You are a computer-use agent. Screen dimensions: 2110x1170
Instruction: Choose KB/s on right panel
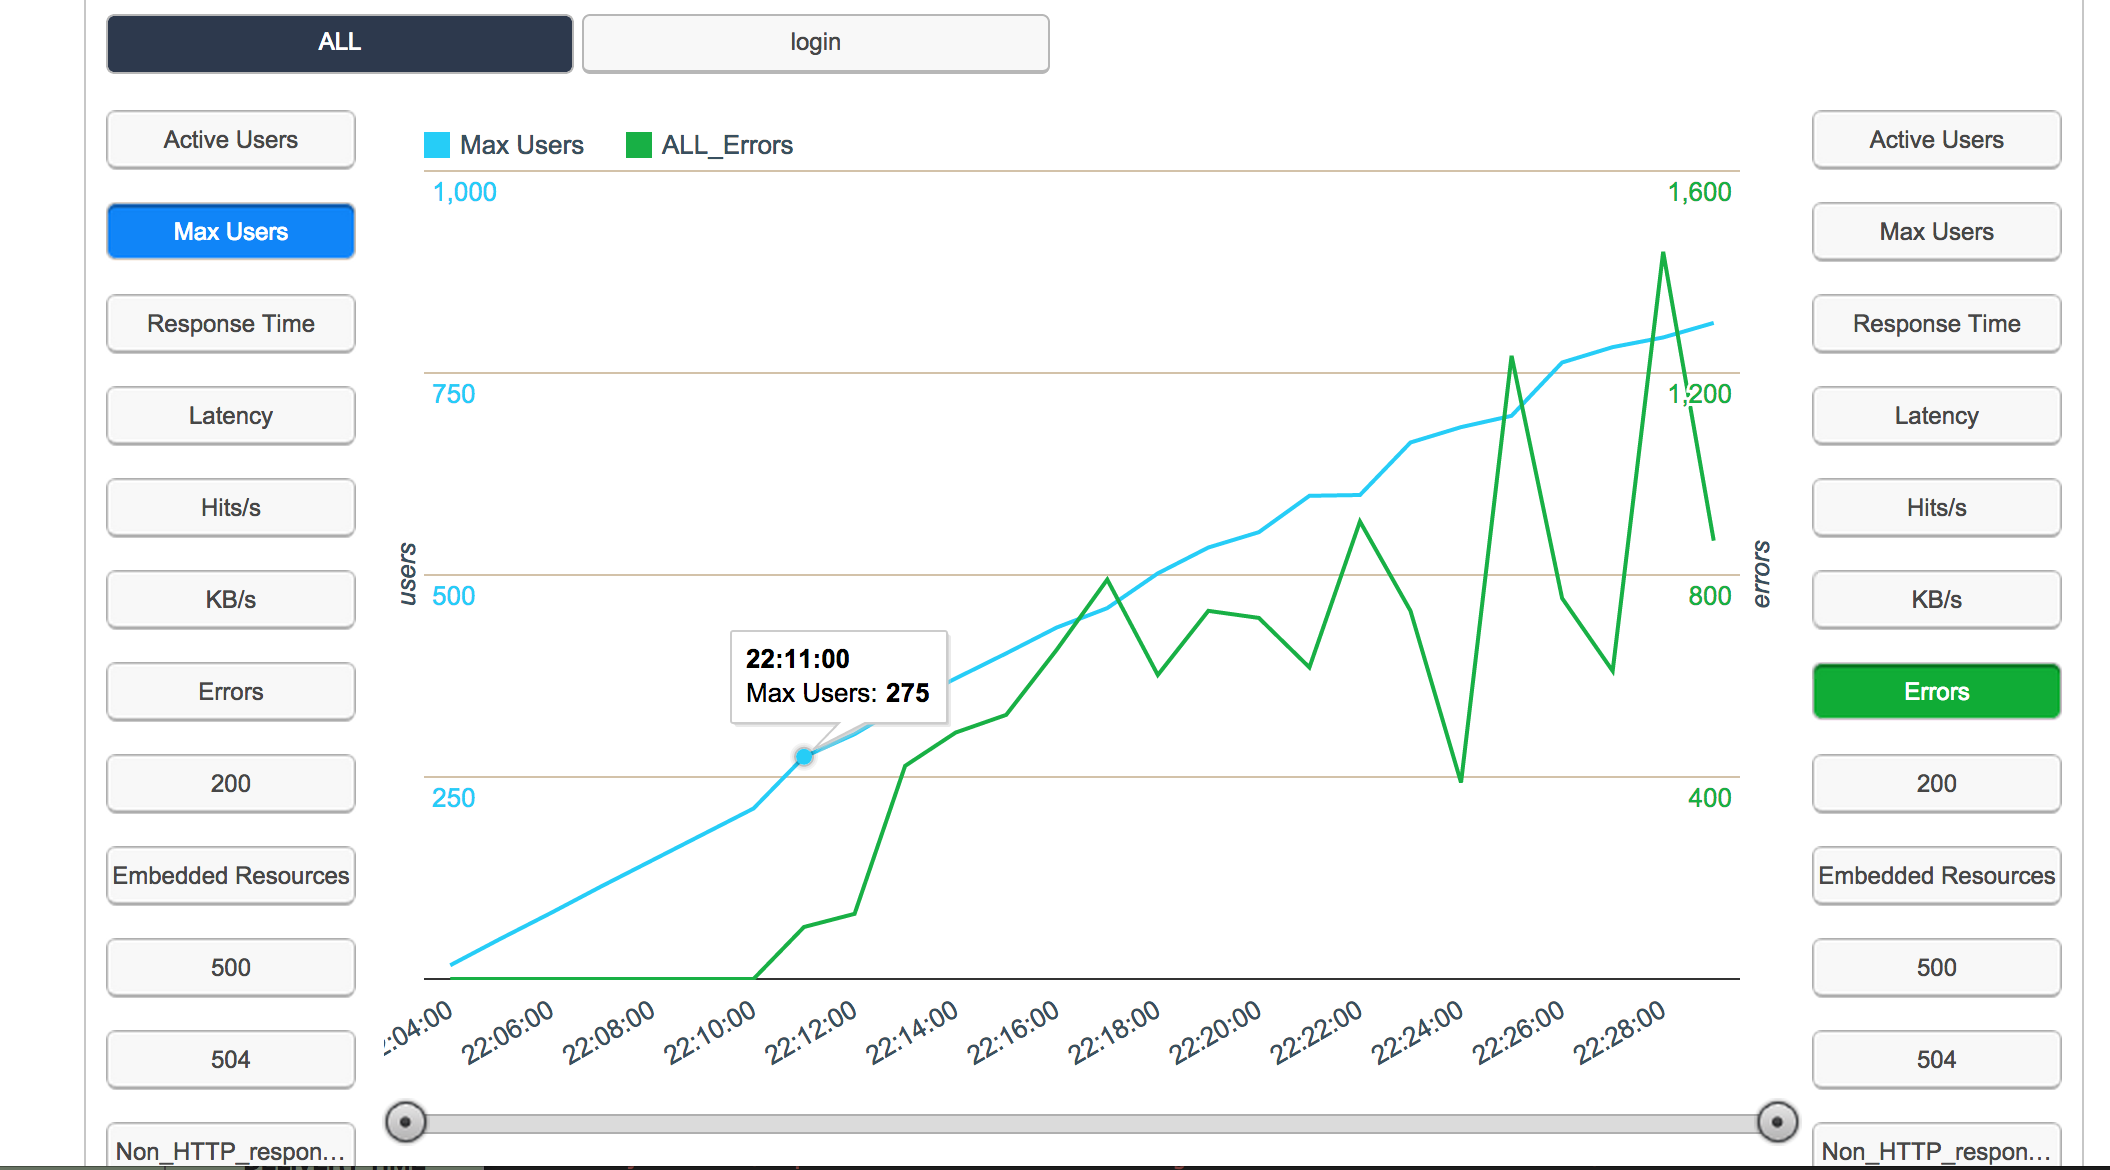1936,600
